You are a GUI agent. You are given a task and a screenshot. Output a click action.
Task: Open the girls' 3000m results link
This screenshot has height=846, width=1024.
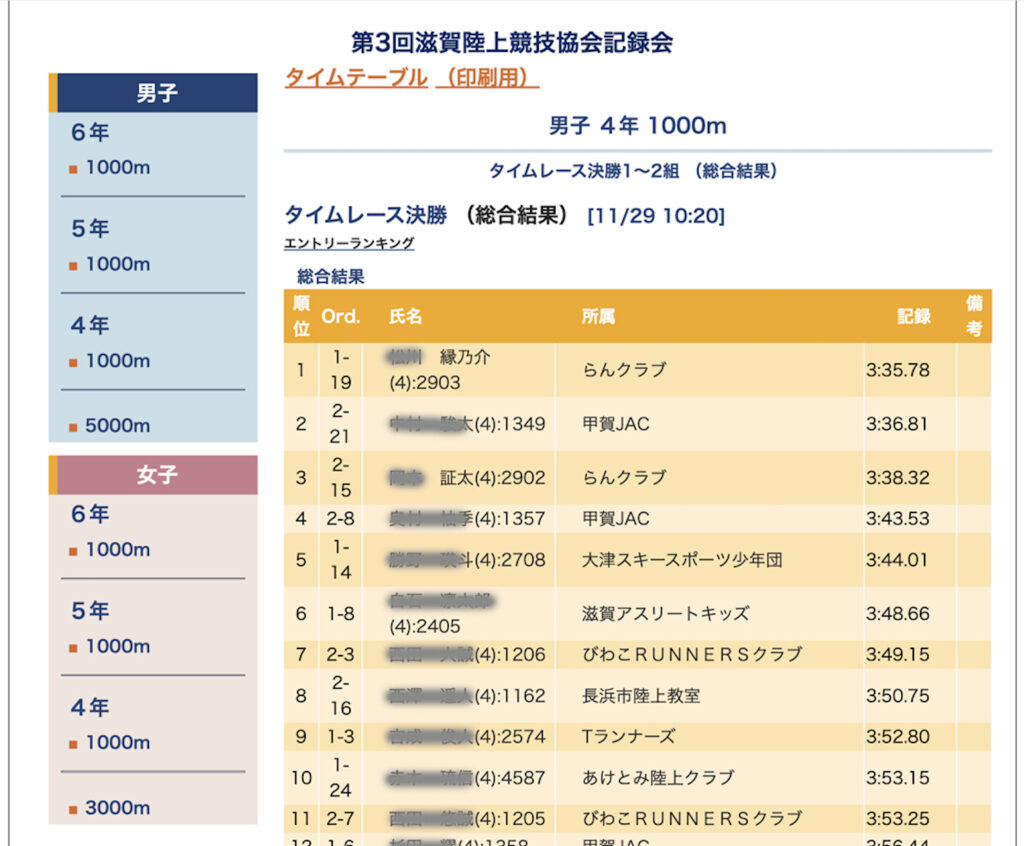(x=117, y=808)
